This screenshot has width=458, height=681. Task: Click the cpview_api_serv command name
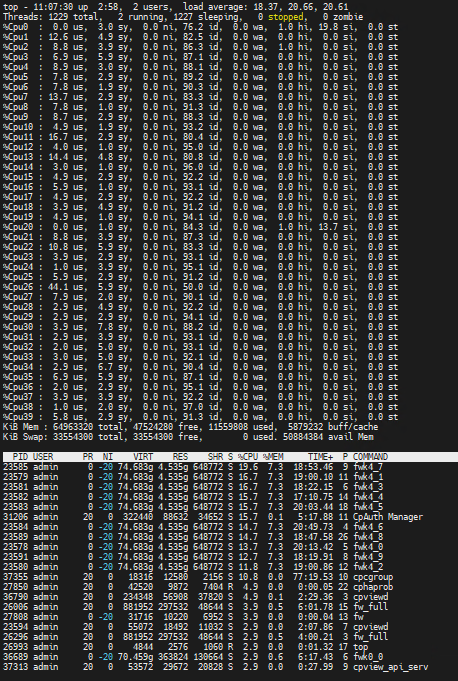pos(390,666)
